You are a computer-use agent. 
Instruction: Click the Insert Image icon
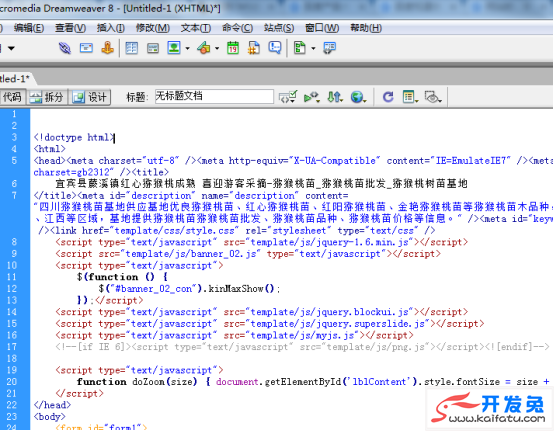click(174, 48)
